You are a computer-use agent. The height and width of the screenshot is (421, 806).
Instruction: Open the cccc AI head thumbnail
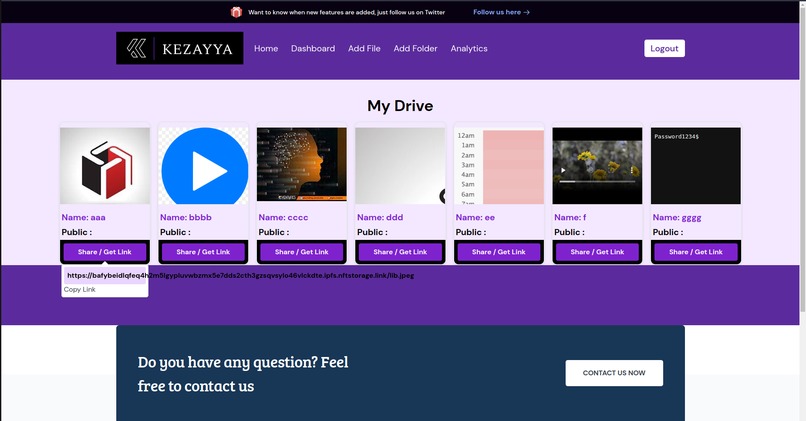pyautogui.click(x=302, y=166)
